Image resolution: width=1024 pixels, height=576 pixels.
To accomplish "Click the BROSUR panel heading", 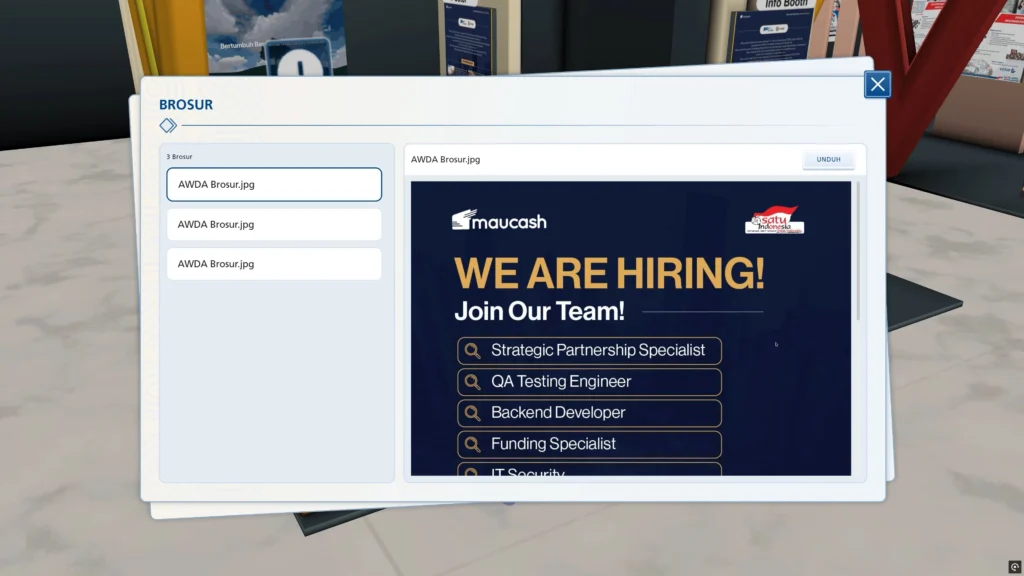I will point(186,105).
